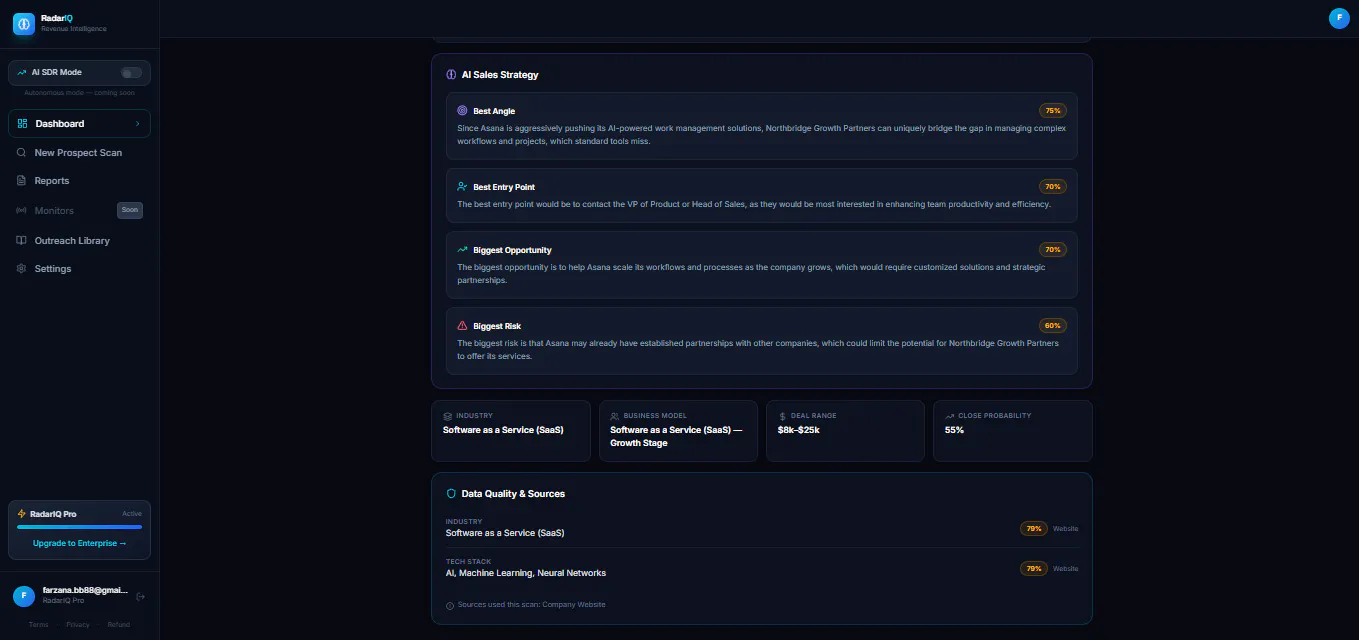Click the Best Angle 75% badge
Screen dimensions: 1359x640
coord(1053,111)
